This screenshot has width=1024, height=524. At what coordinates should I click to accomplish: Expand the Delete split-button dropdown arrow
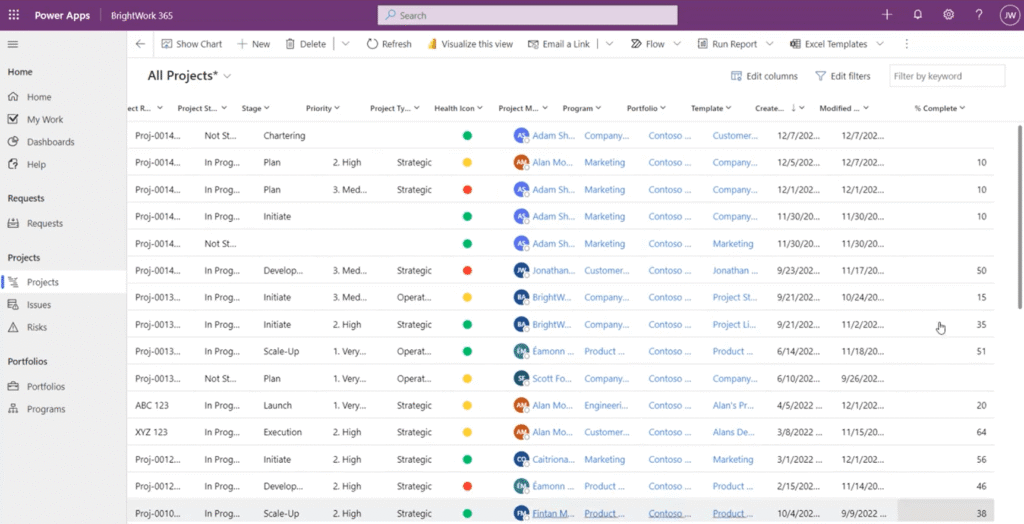[x=346, y=44]
